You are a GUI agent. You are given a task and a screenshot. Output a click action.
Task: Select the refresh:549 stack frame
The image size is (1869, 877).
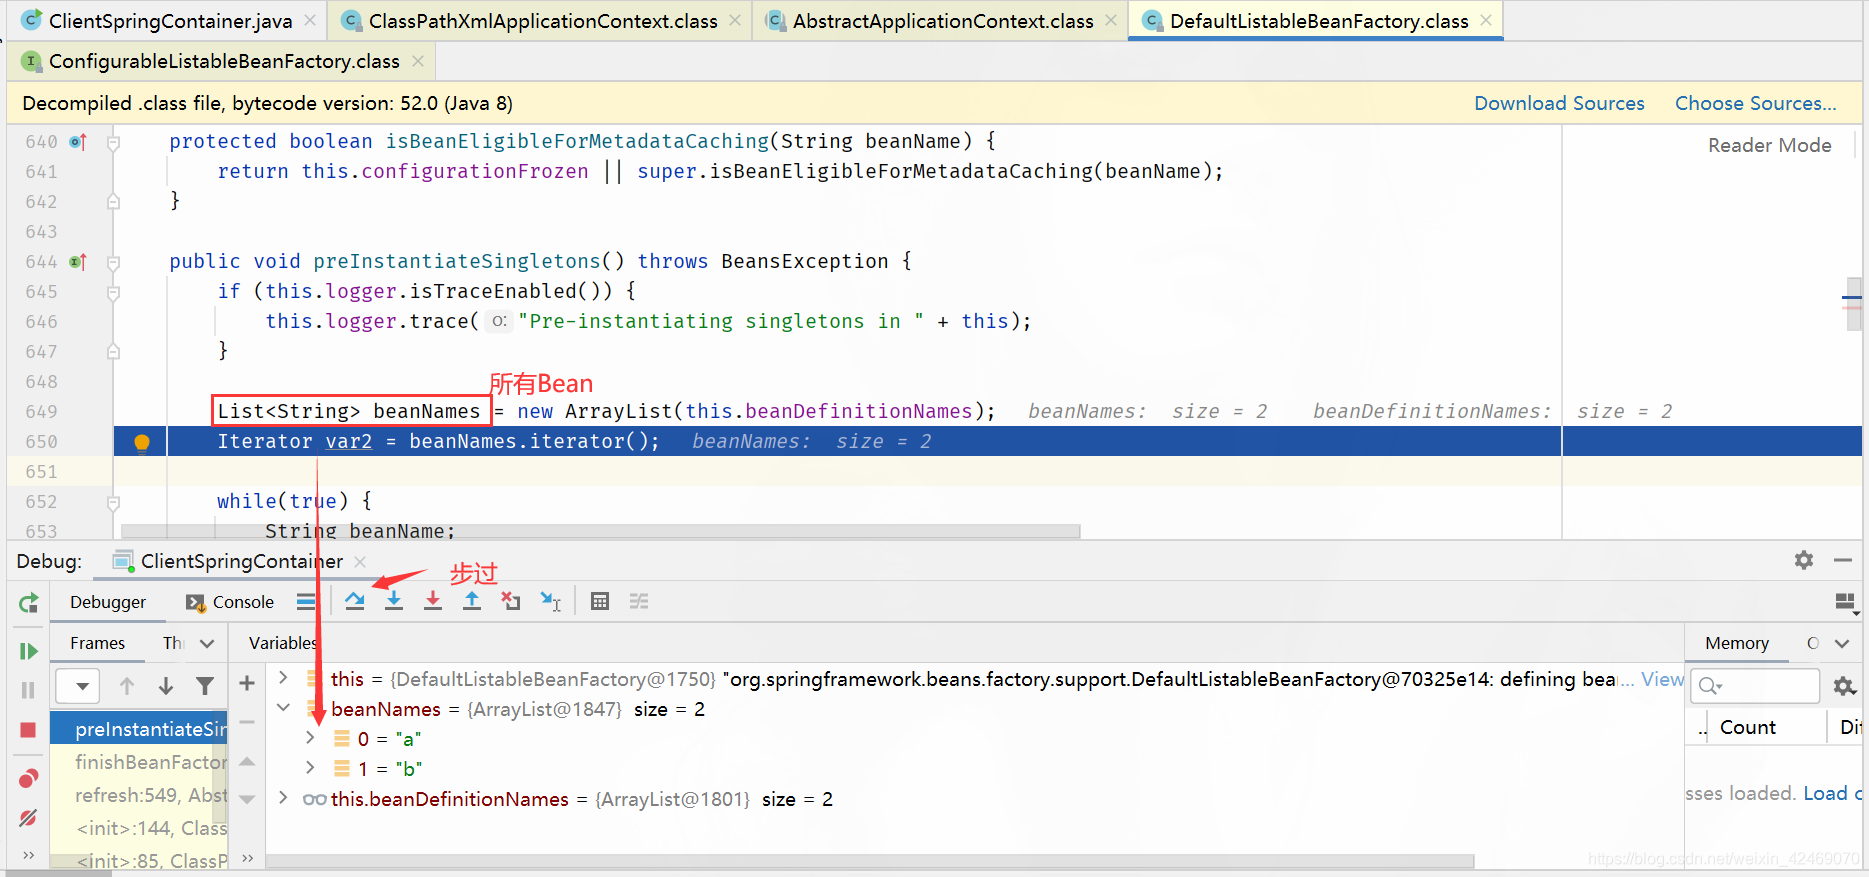[139, 795]
